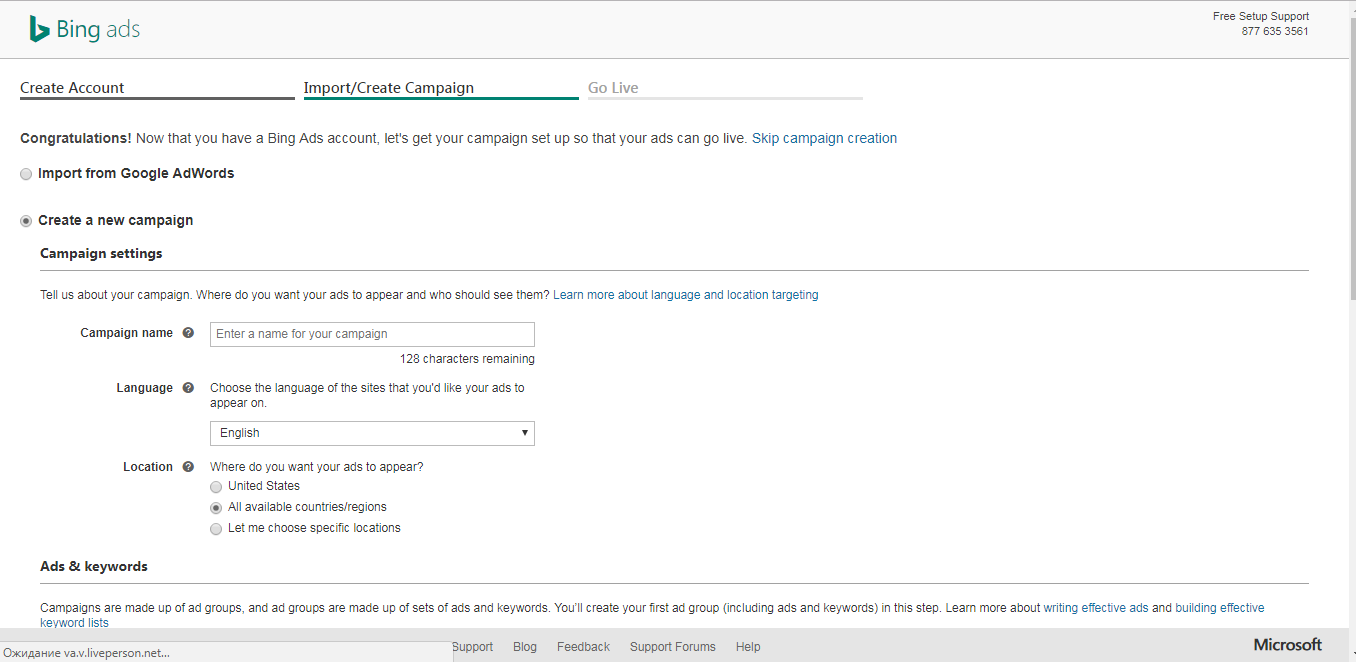Click help icon next to Language
The image size is (1356, 662).
(188, 388)
